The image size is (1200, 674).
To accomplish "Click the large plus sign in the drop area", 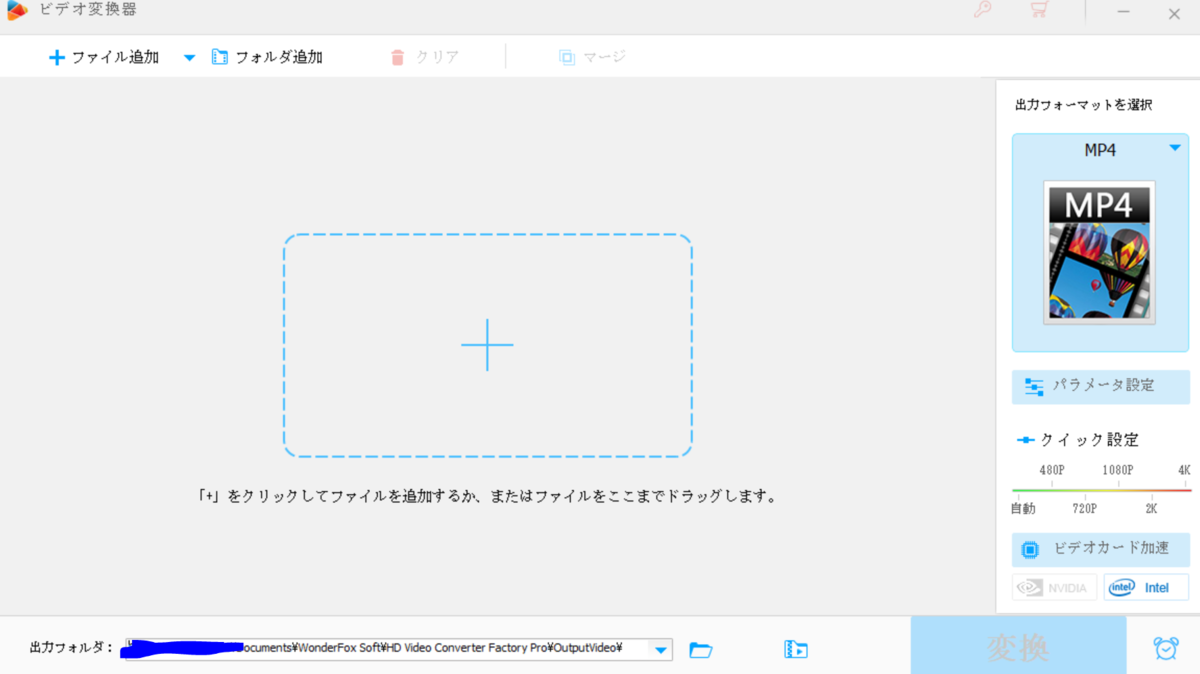I will pos(487,345).
